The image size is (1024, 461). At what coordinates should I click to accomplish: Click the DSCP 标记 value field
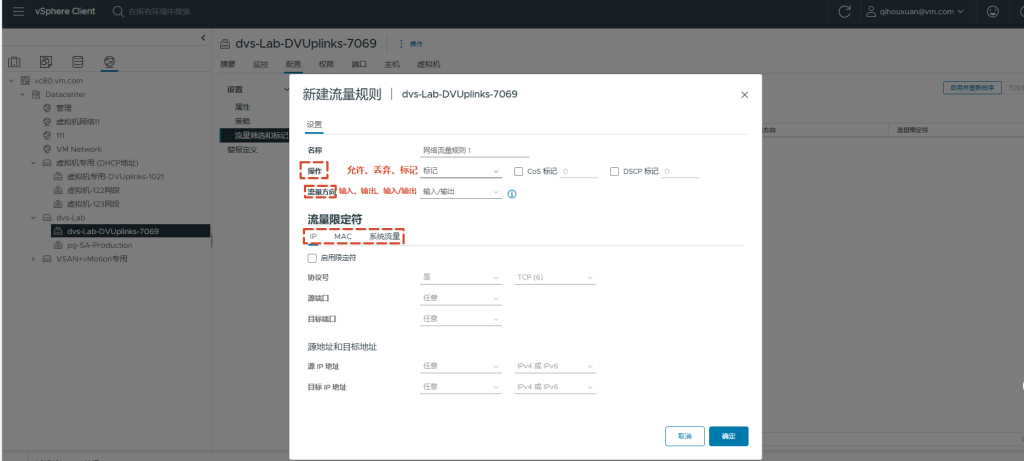click(679, 171)
